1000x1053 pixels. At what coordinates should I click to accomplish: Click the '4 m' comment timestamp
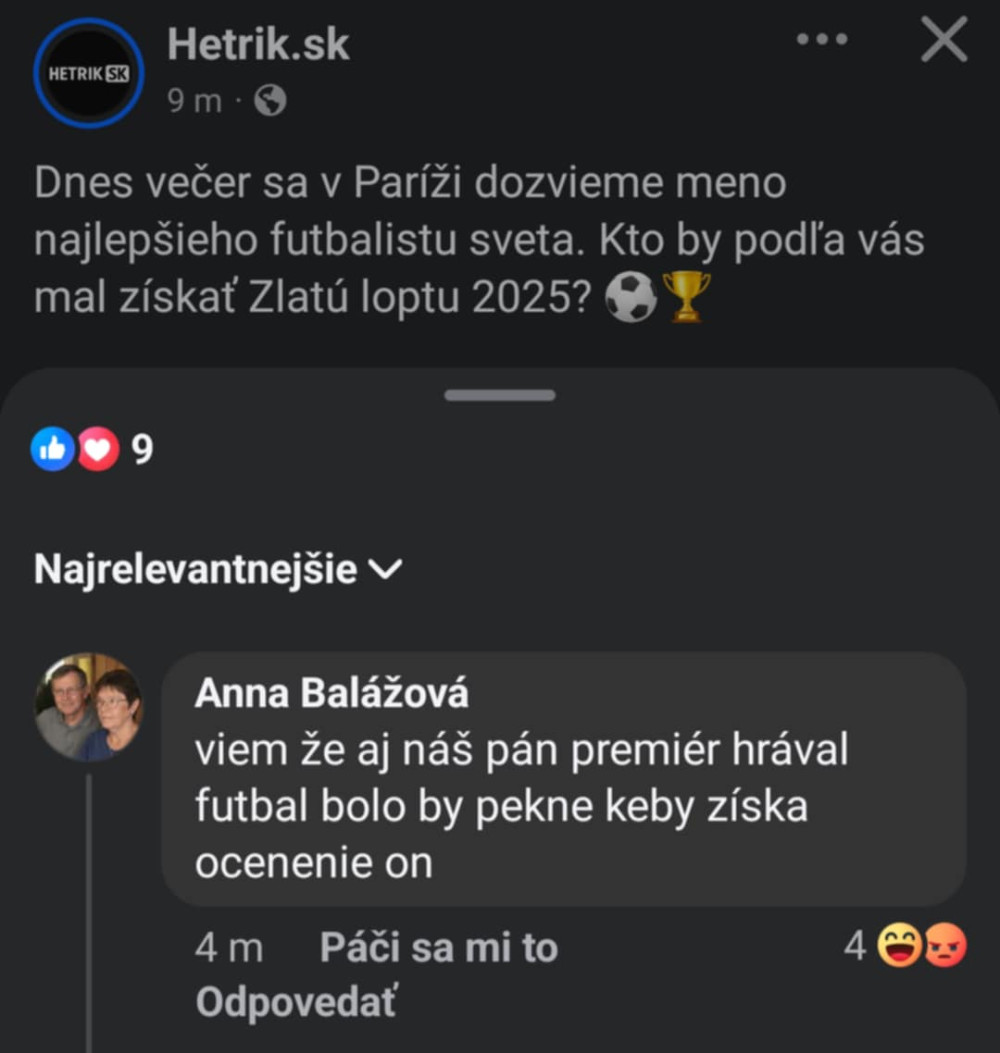click(x=229, y=948)
